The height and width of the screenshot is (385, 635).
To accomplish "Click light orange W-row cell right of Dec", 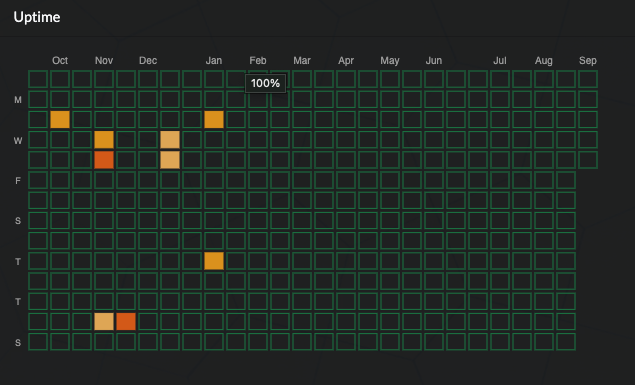I will click(170, 140).
